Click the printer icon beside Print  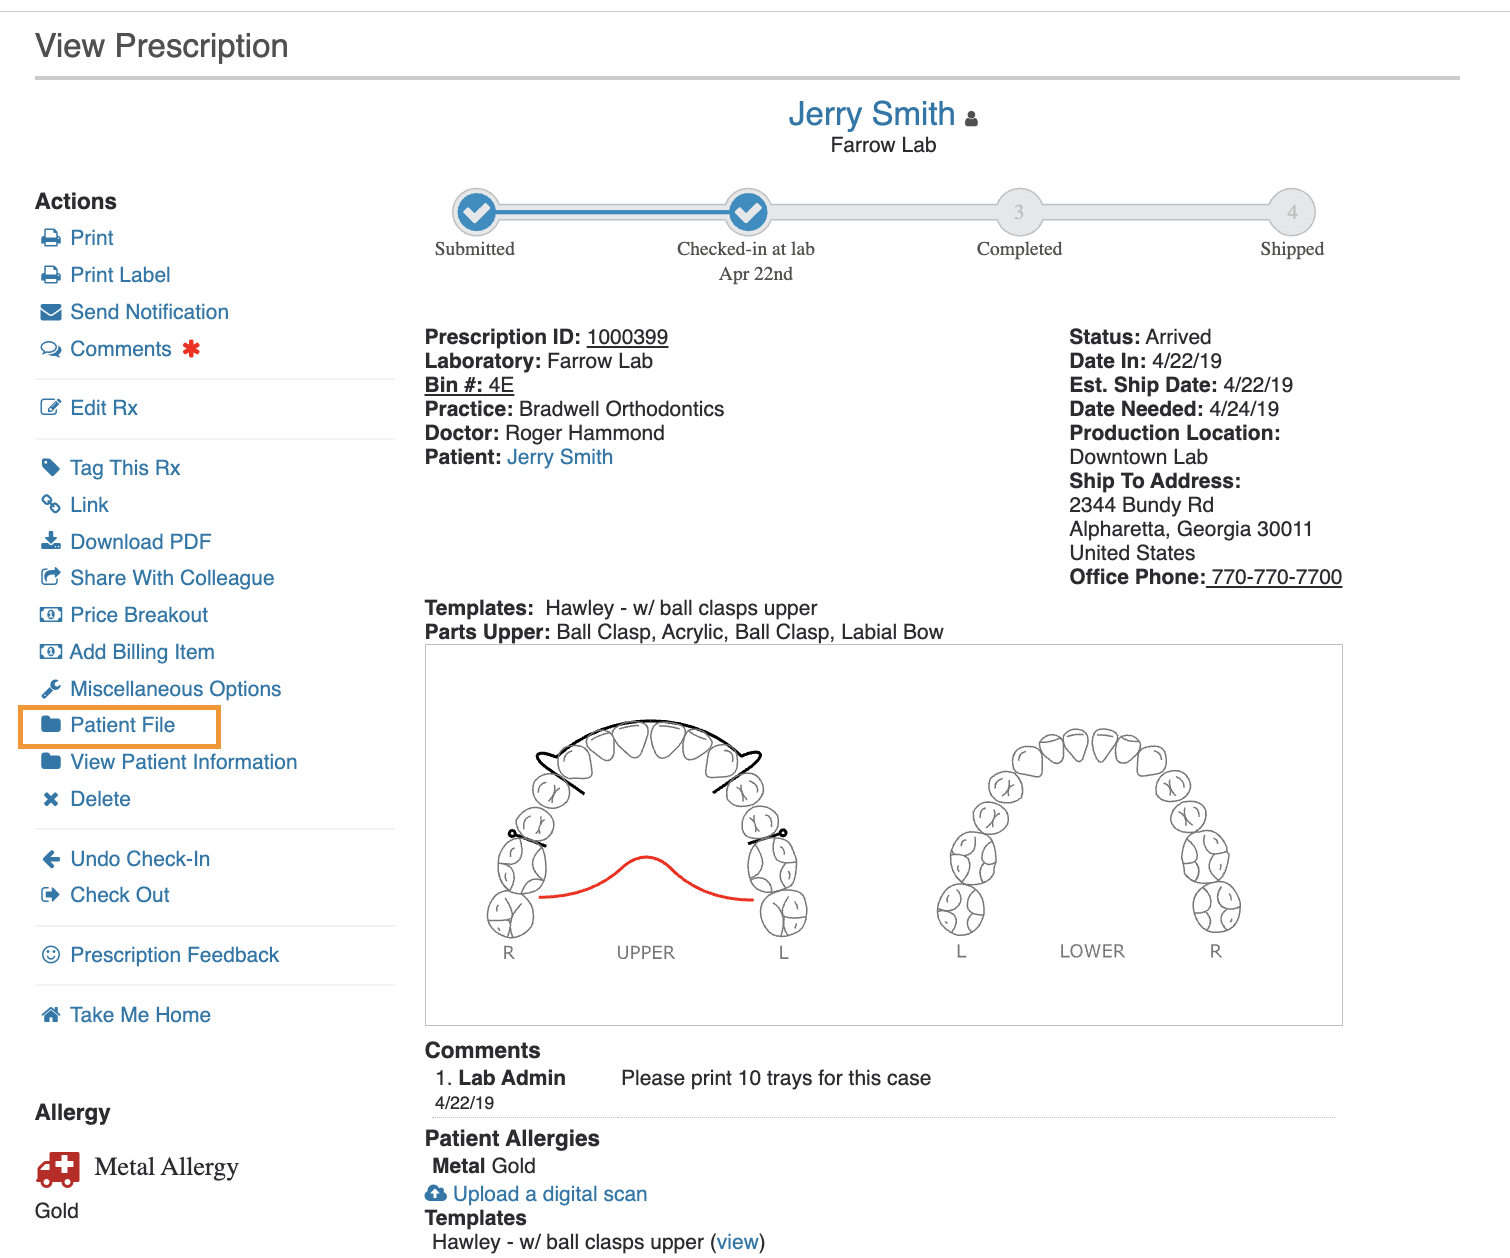[50, 238]
